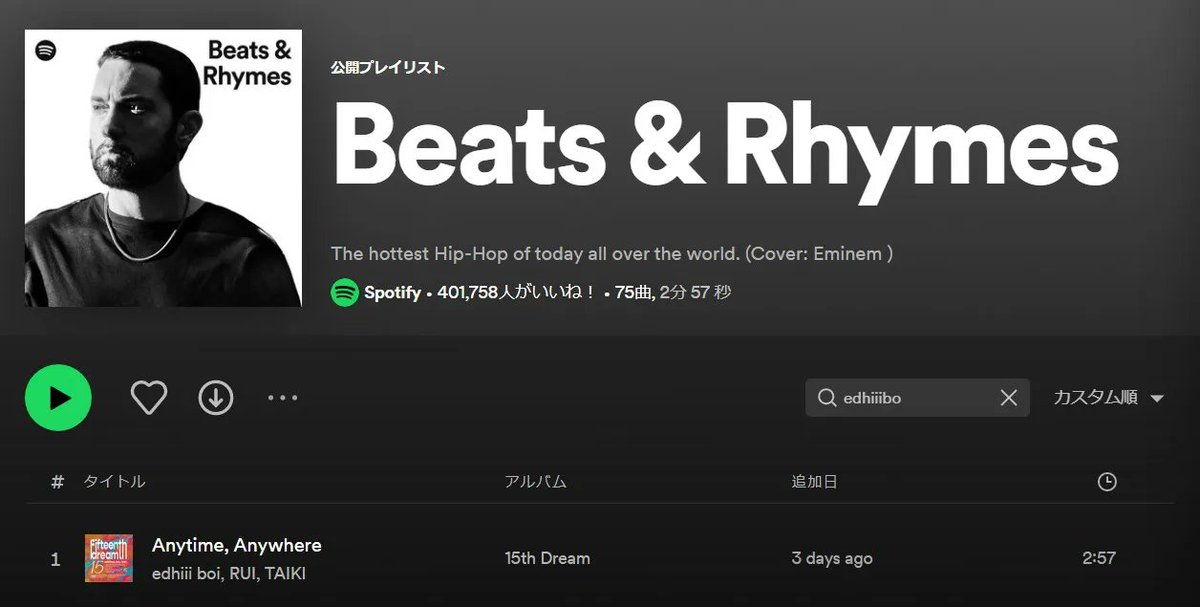Open artist edhiii boi's page

pos(187,574)
